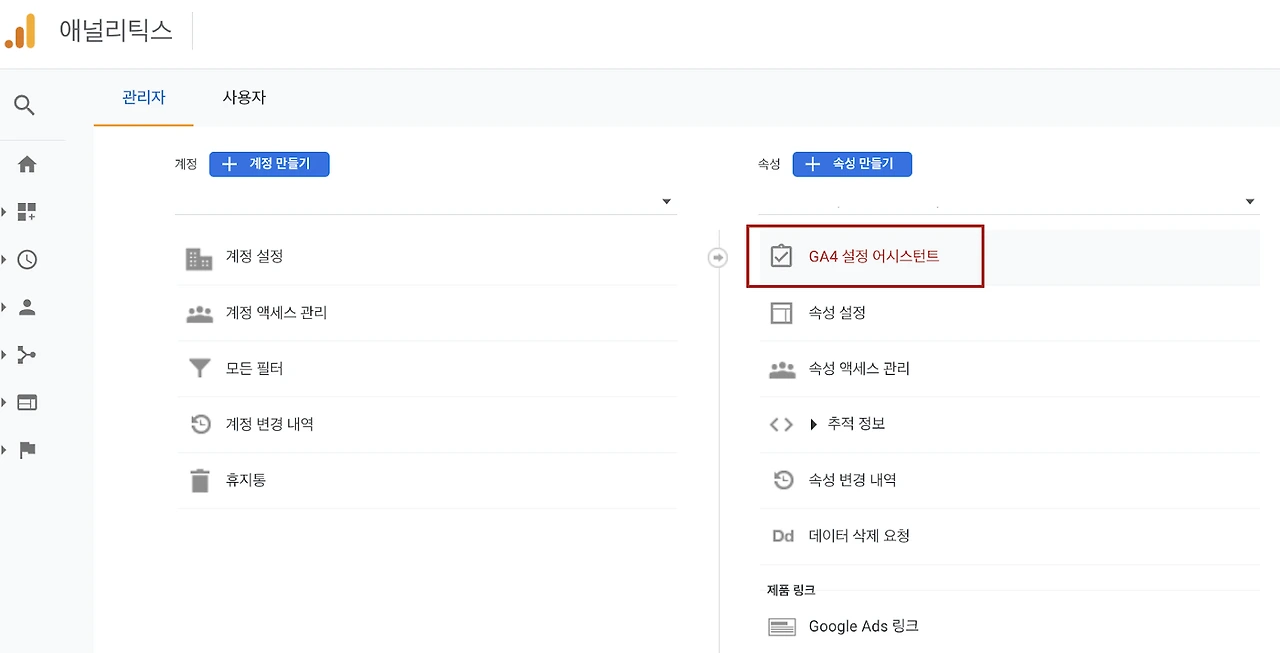Click the circular arrow between account and property columns
This screenshot has height=653, width=1280.
pos(717,258)
